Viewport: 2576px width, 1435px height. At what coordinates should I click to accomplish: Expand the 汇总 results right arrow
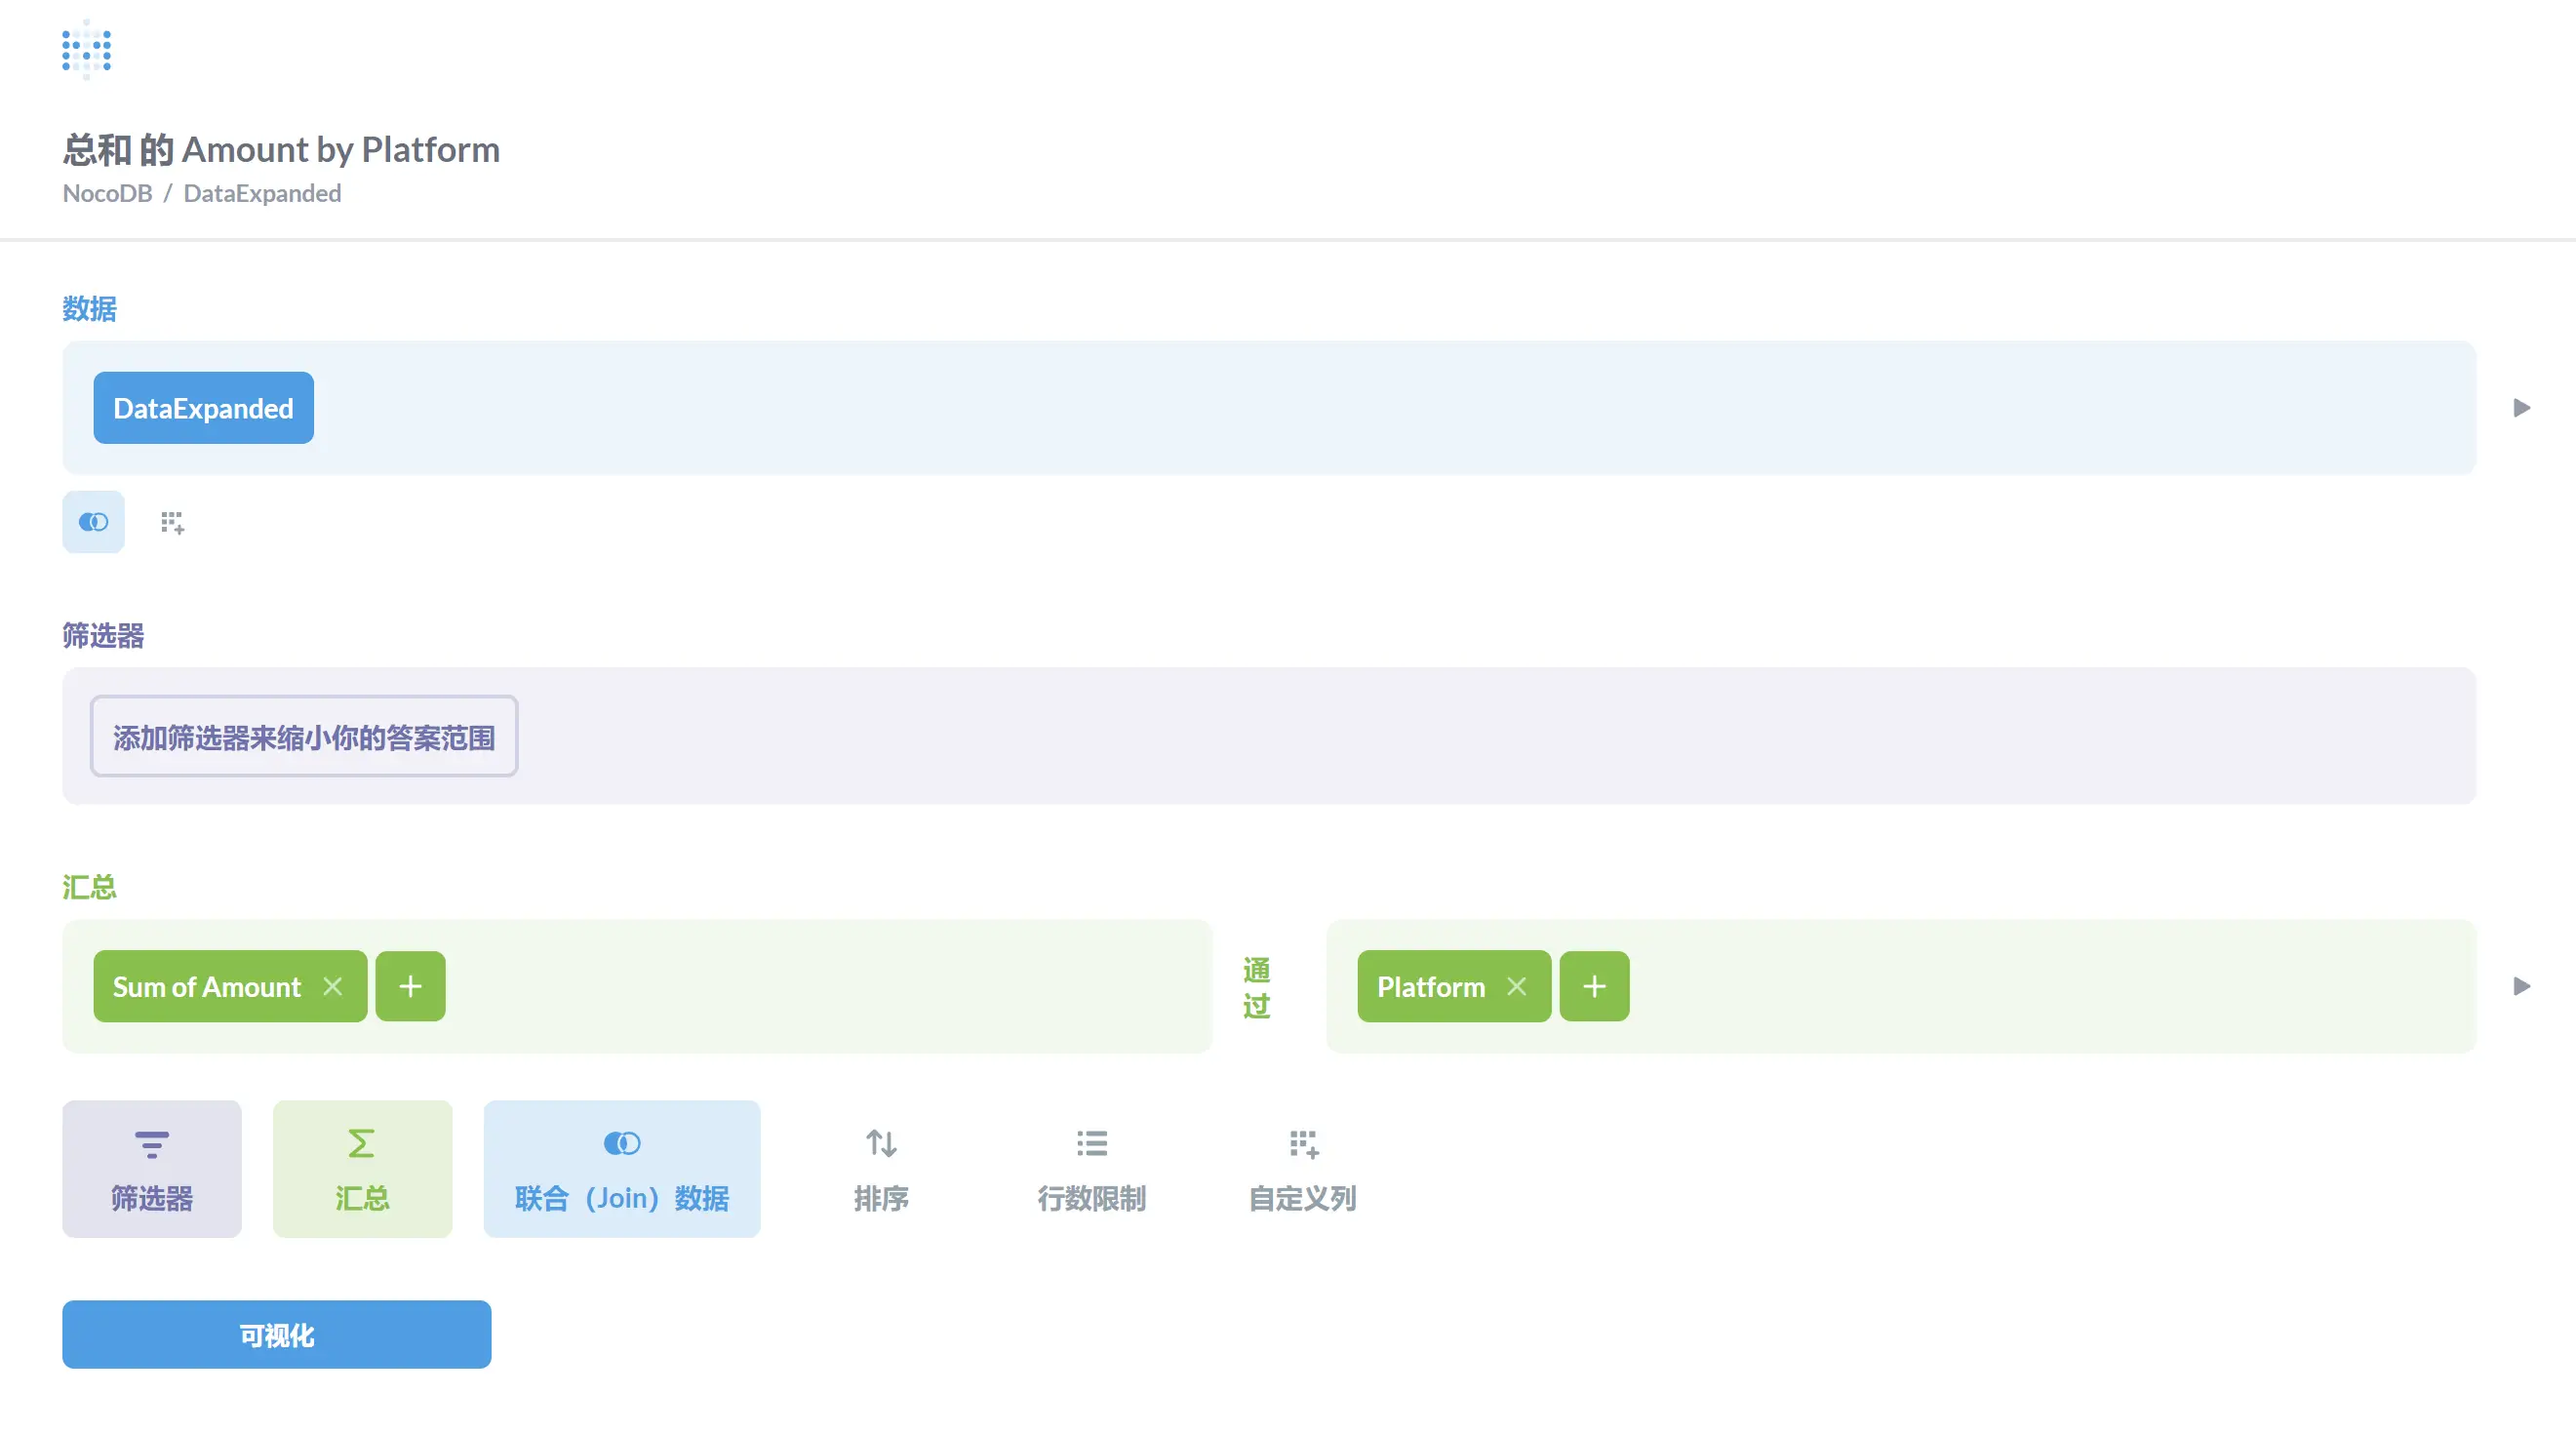[x=2519, y=986]
